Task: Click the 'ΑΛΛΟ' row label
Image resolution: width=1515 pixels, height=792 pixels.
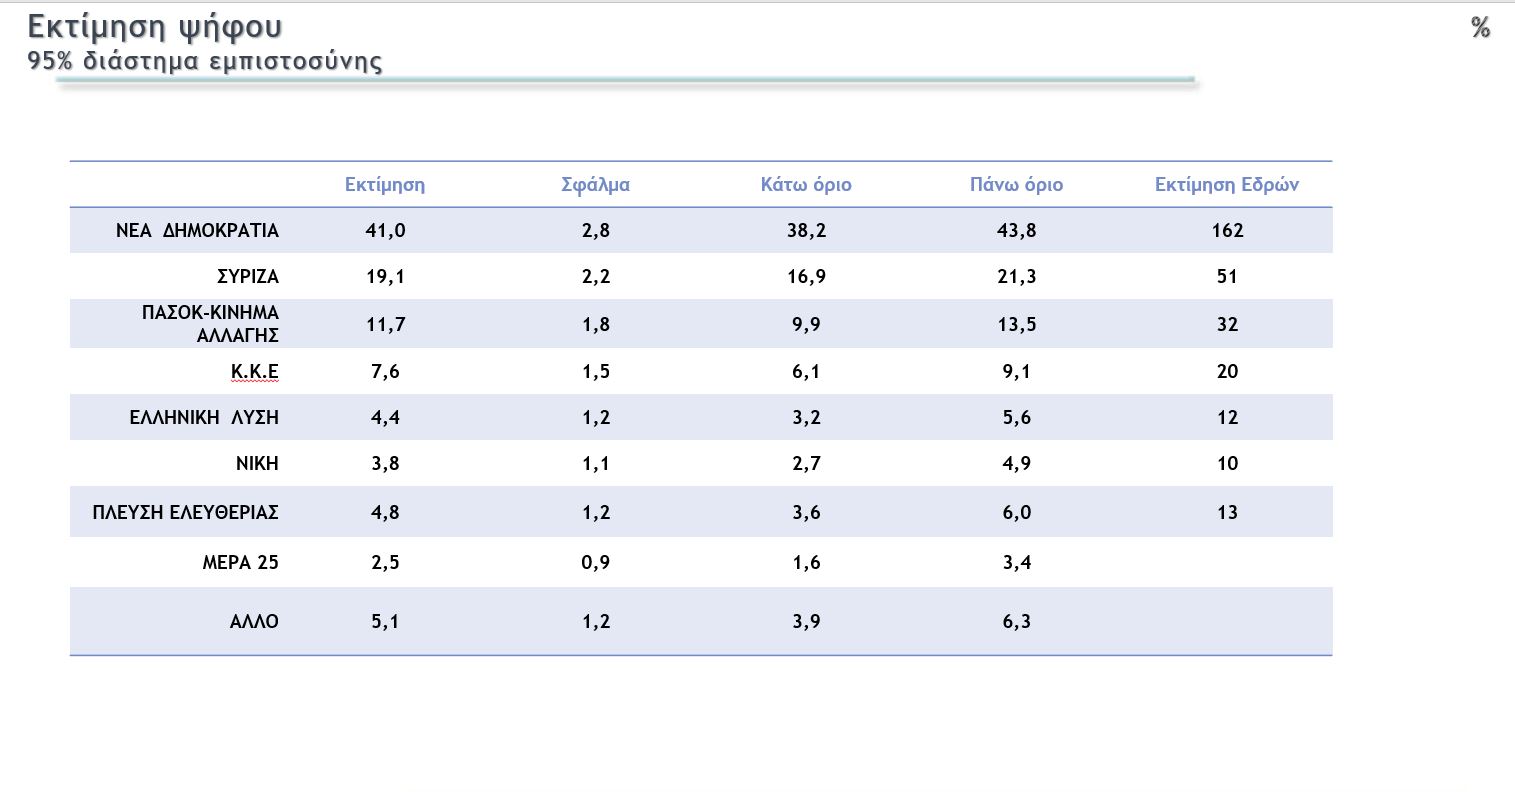Action: pyautogui.click(x=254, y=622)
